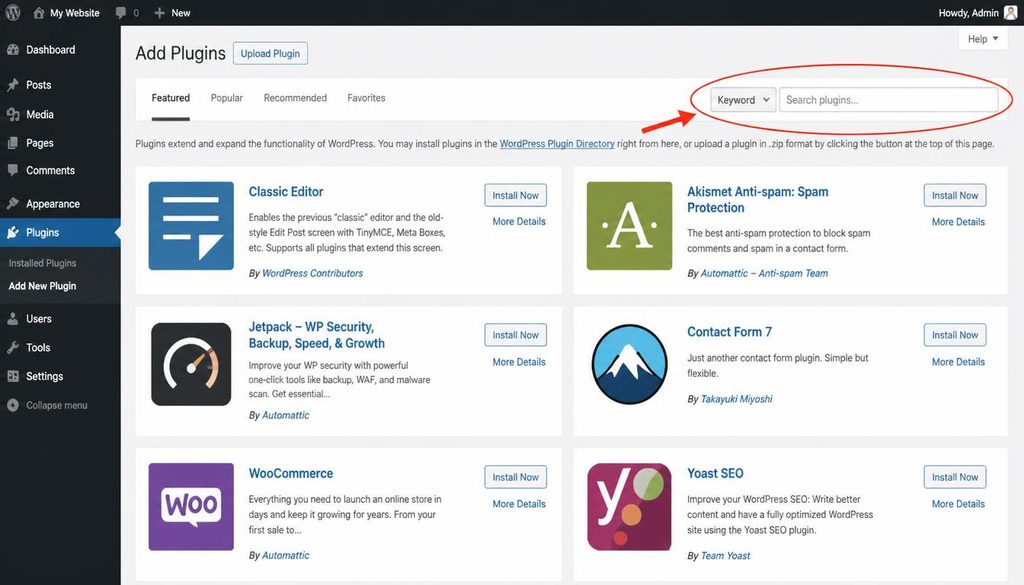
Task: Install the Classic Editor plugin
Action: coord(515,195)
